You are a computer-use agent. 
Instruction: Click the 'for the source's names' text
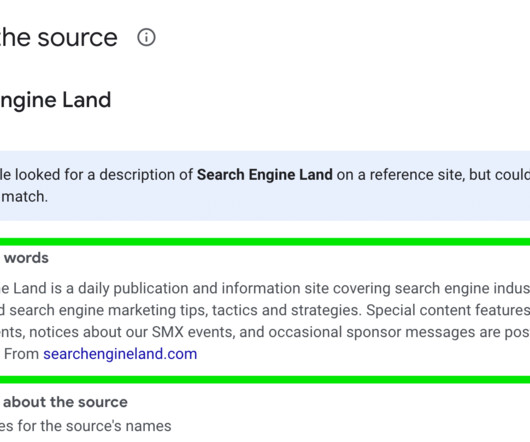click(x=94, y=426)
